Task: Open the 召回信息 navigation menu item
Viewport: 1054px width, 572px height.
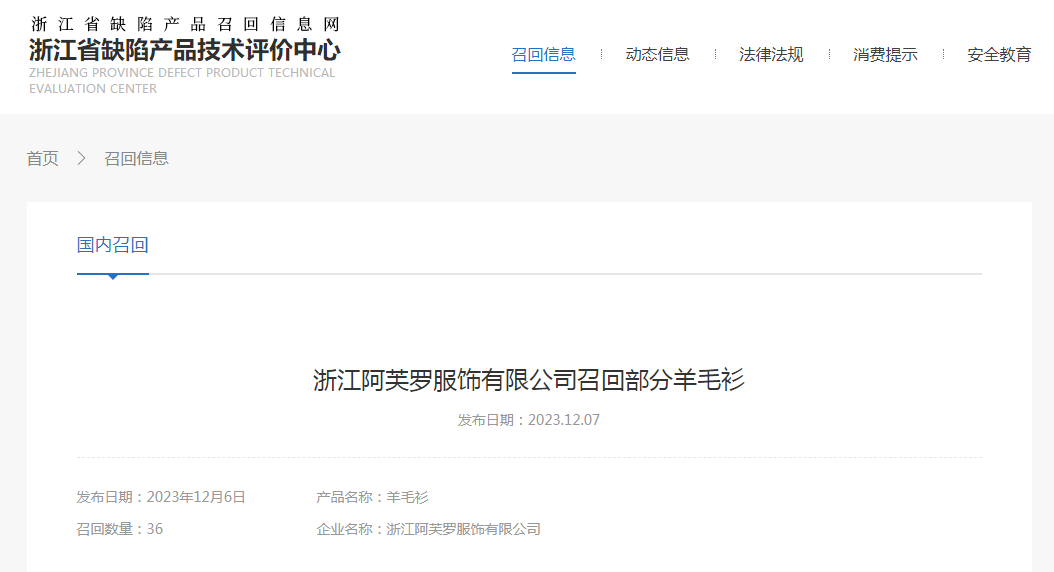Action: pos(543,55)
